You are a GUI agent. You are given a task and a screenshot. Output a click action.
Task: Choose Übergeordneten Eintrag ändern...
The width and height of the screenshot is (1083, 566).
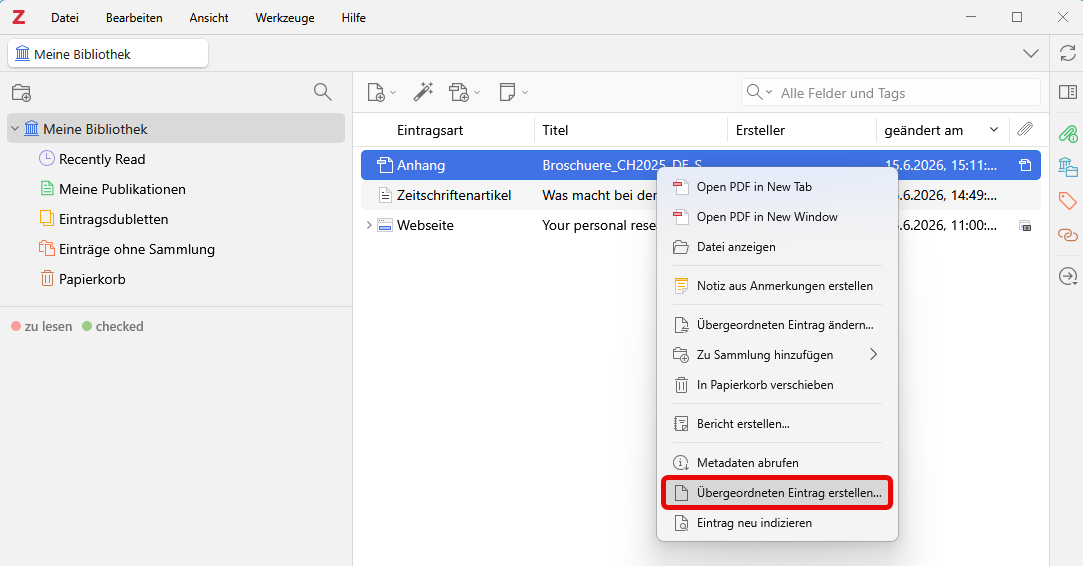point(778,324)
